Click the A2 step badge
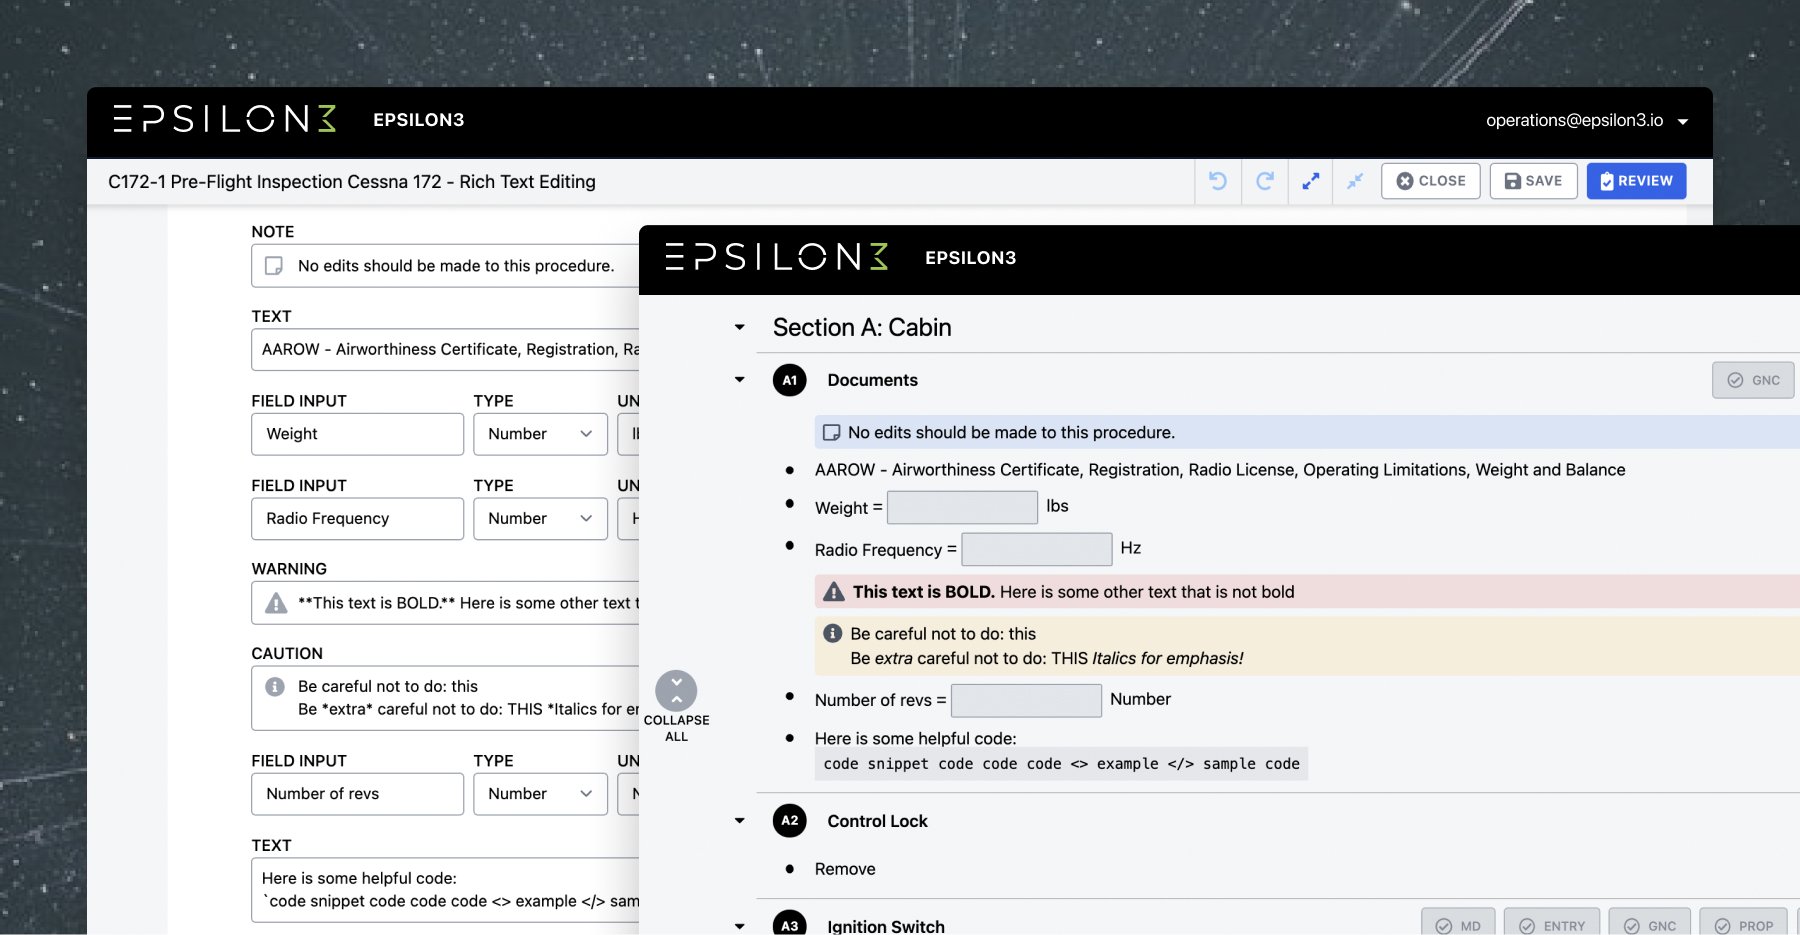 tap(790, 821)
